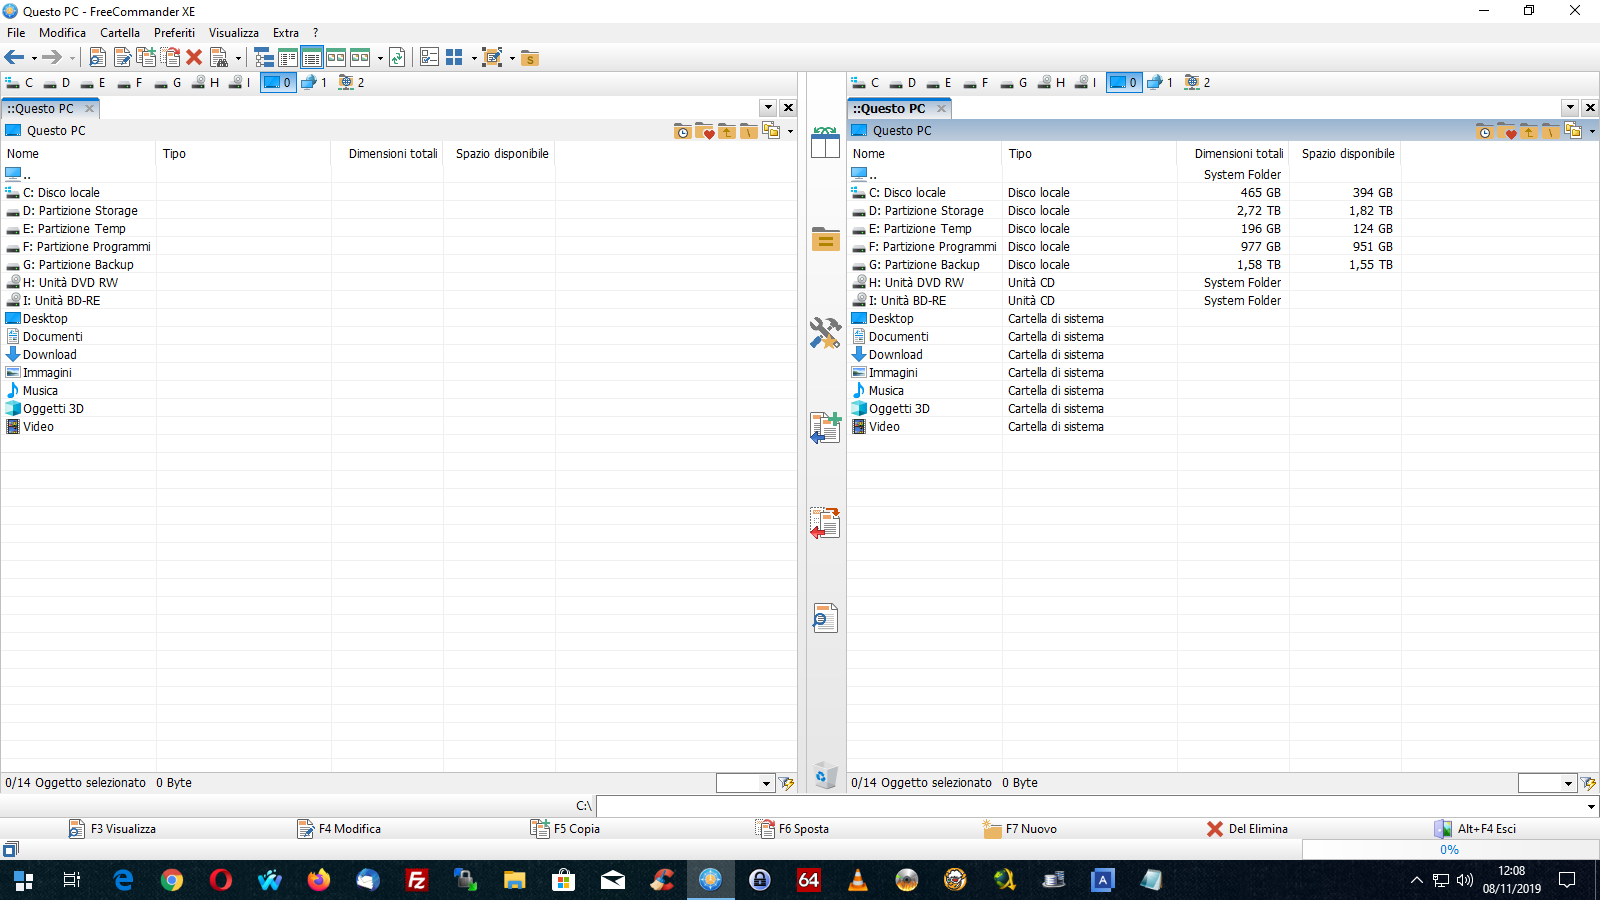Viewport: 1600px width, 900px height.
Task: Switch to Details view mode in toolbar
Action: 312,58
